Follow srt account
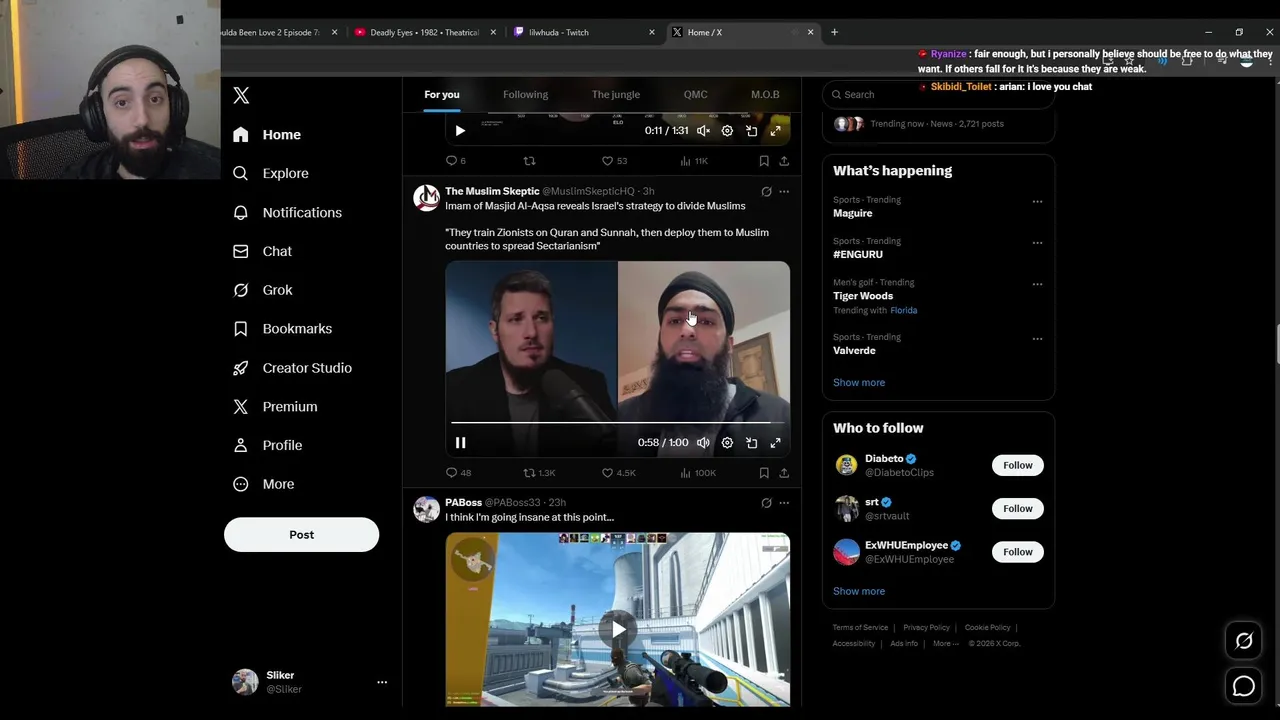1280x720 pixels. tap(1018, 508)
